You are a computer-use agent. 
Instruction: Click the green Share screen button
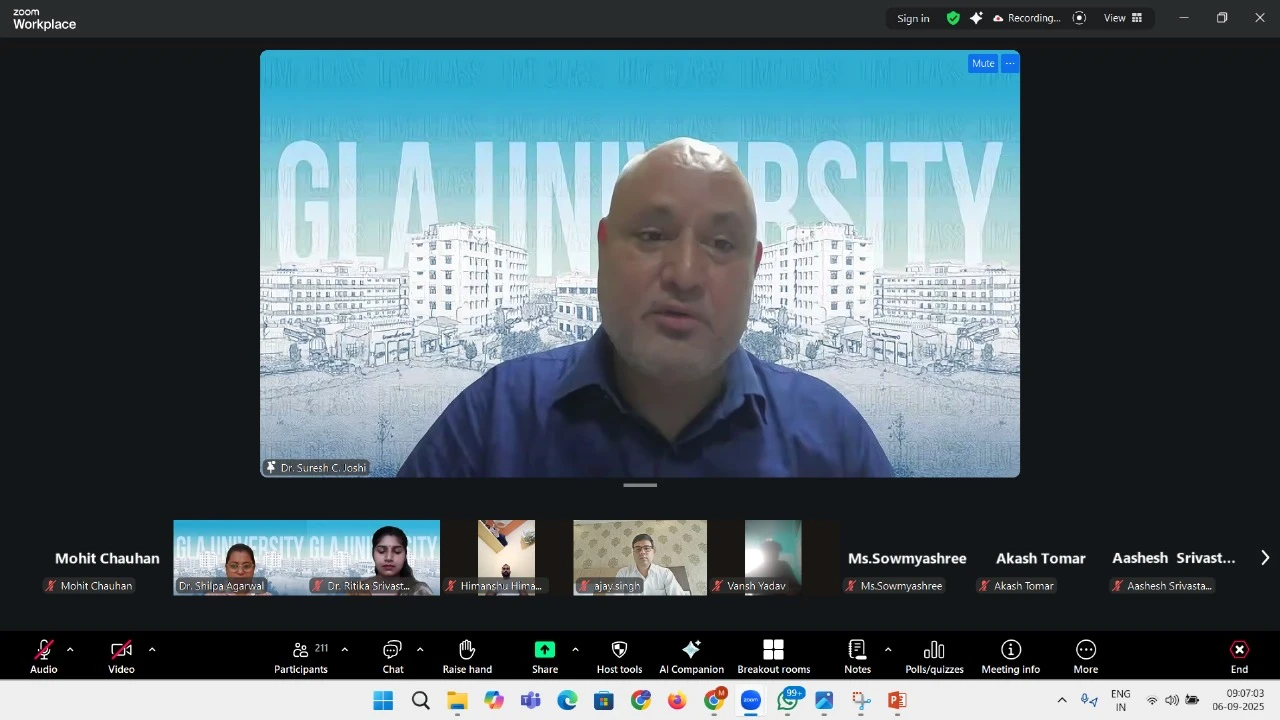click(x=545, y=657)
